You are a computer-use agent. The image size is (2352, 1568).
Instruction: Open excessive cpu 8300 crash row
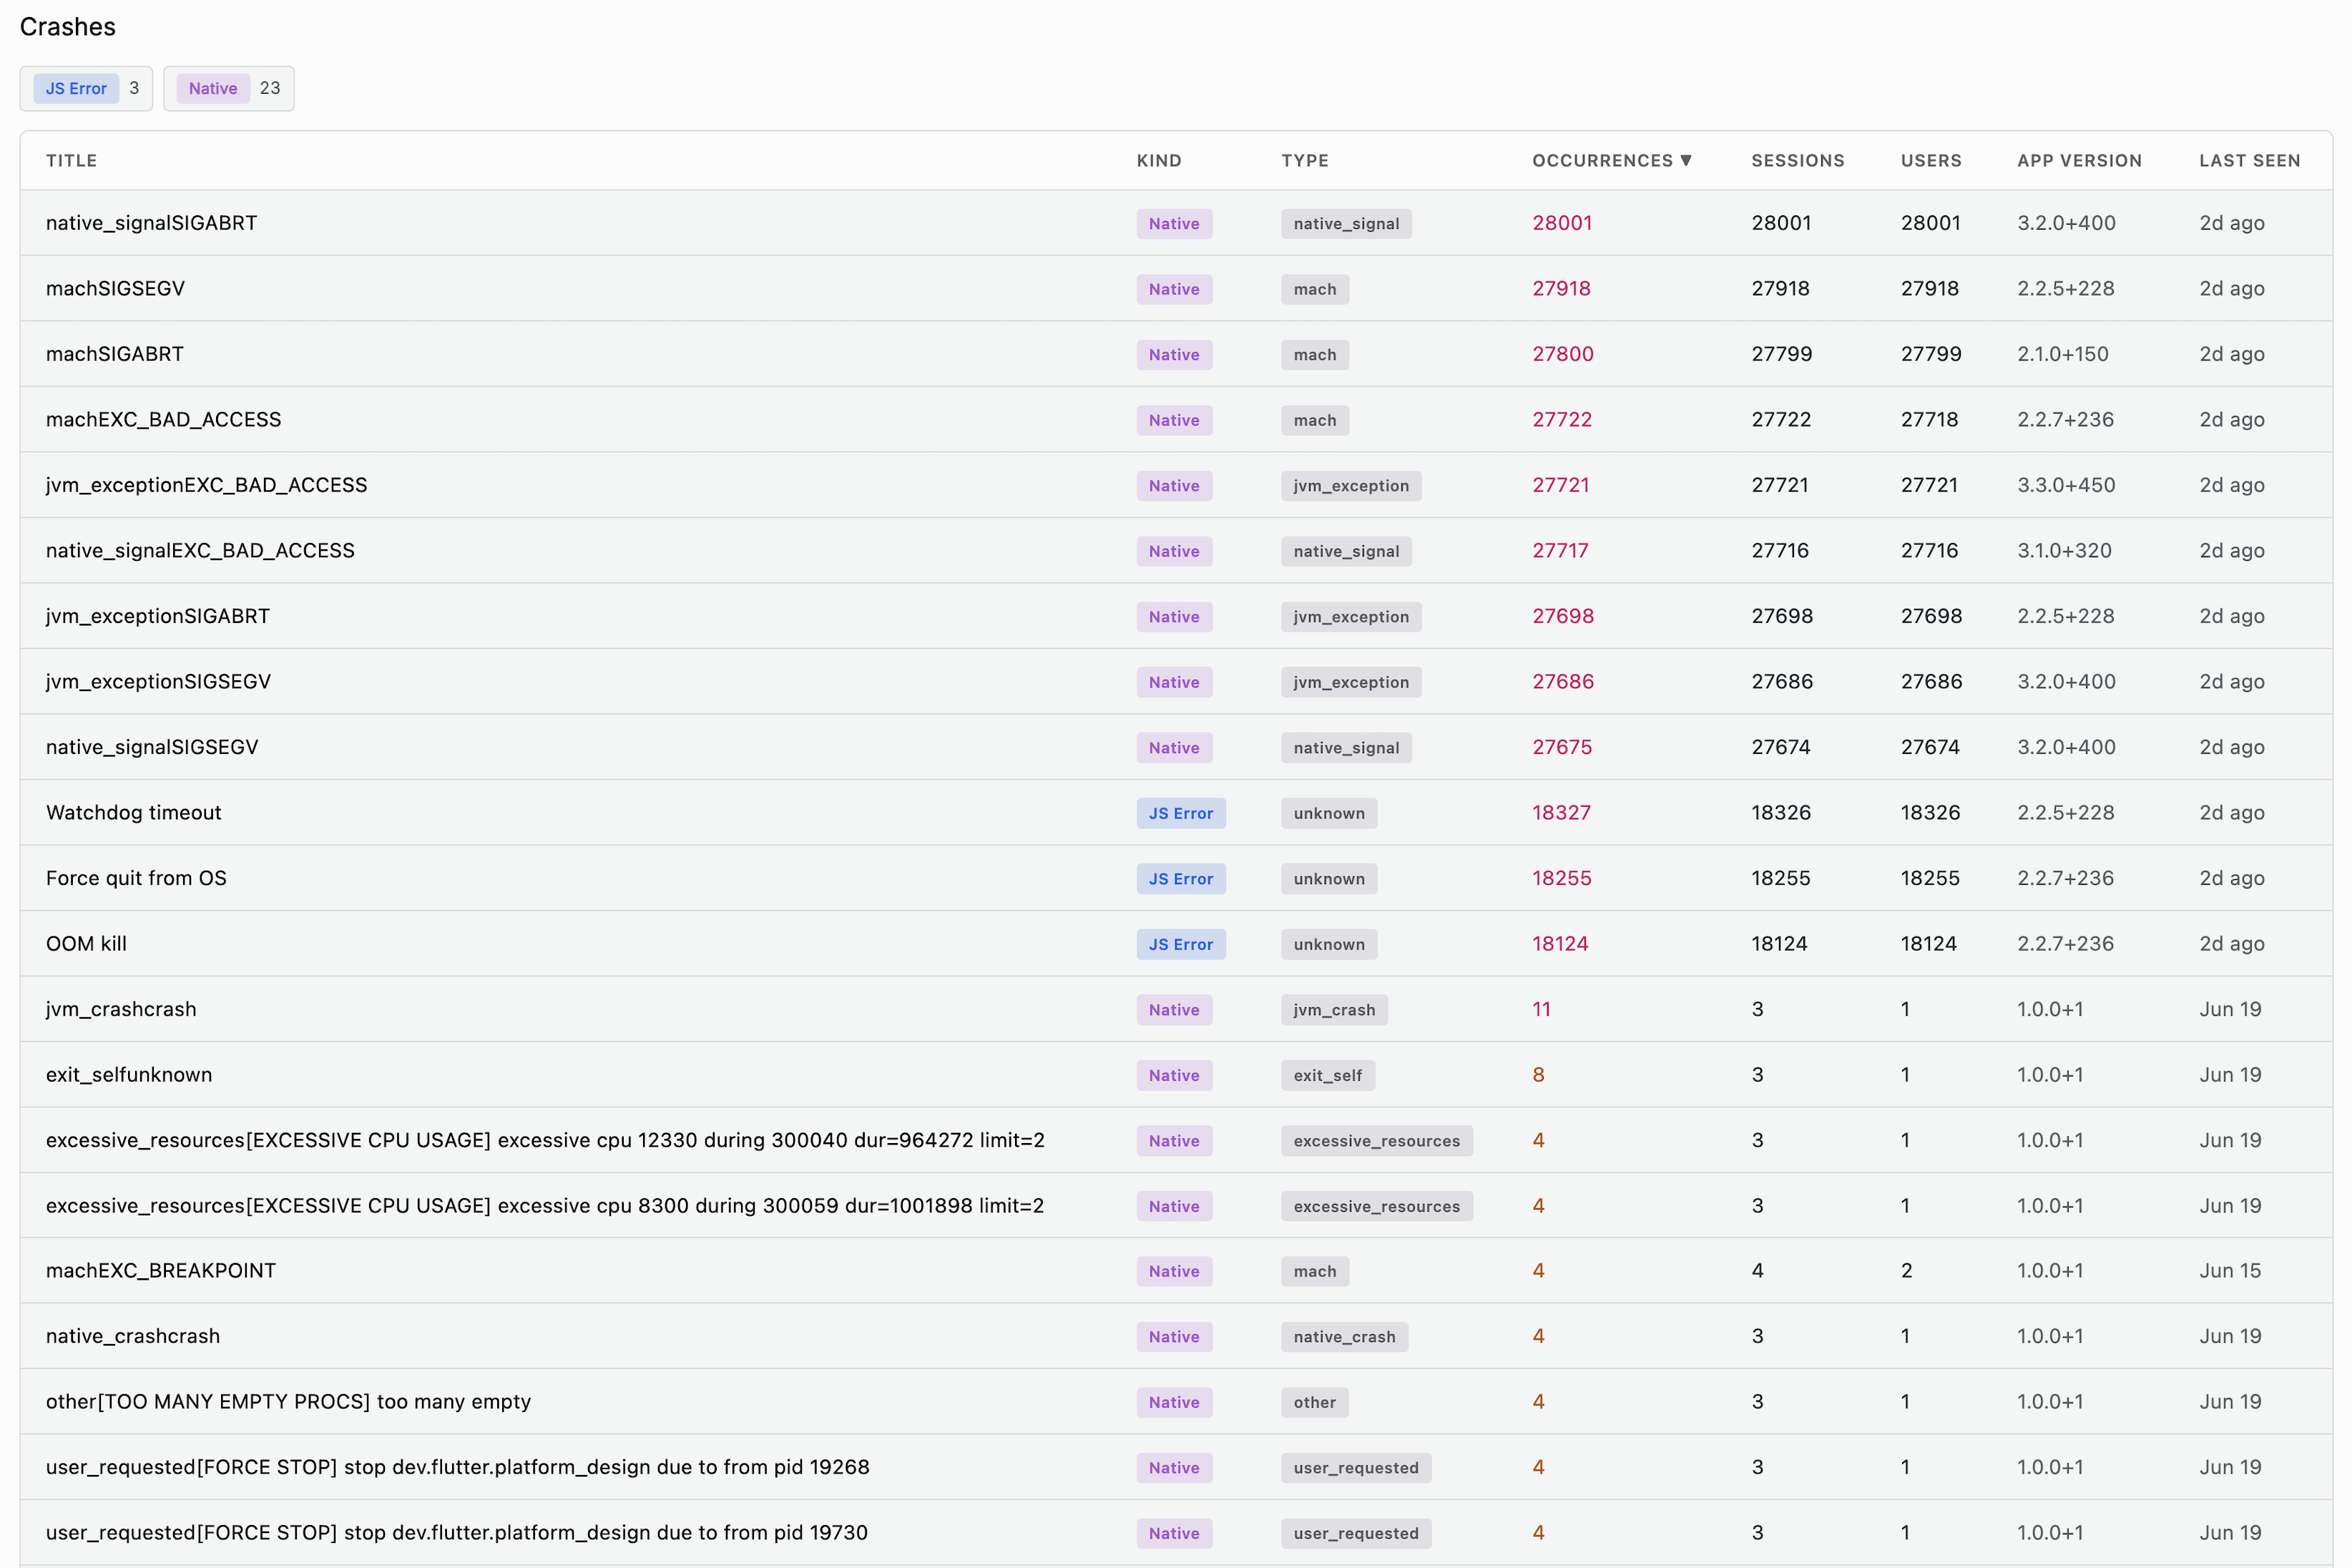point(1176,1205)
